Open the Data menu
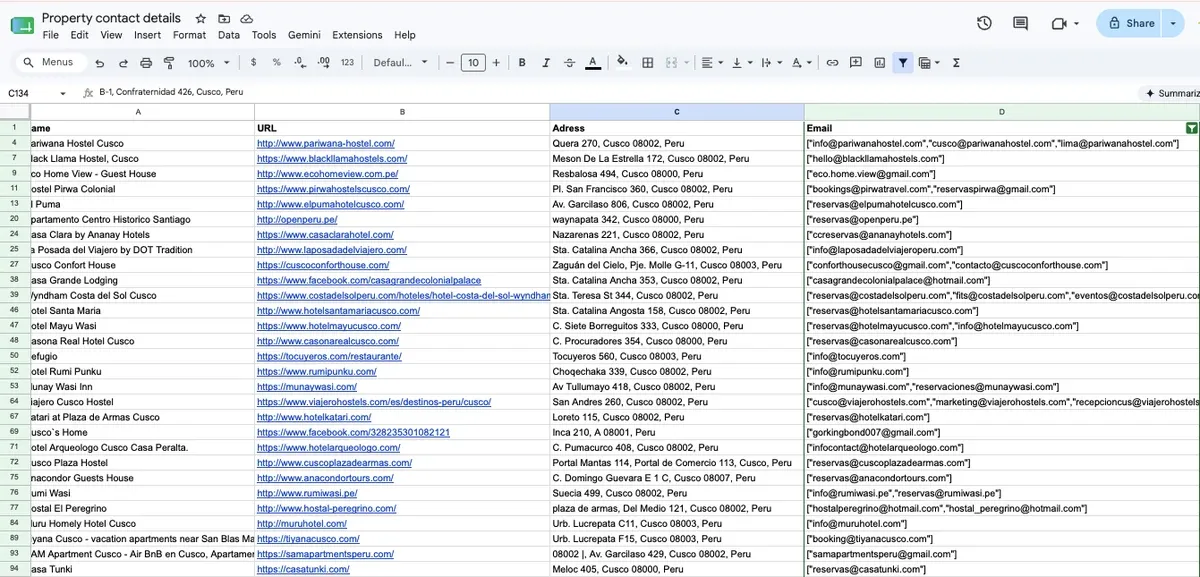Image resolution: width=1200 pixels, height=577 pixels. pos(229,35)
